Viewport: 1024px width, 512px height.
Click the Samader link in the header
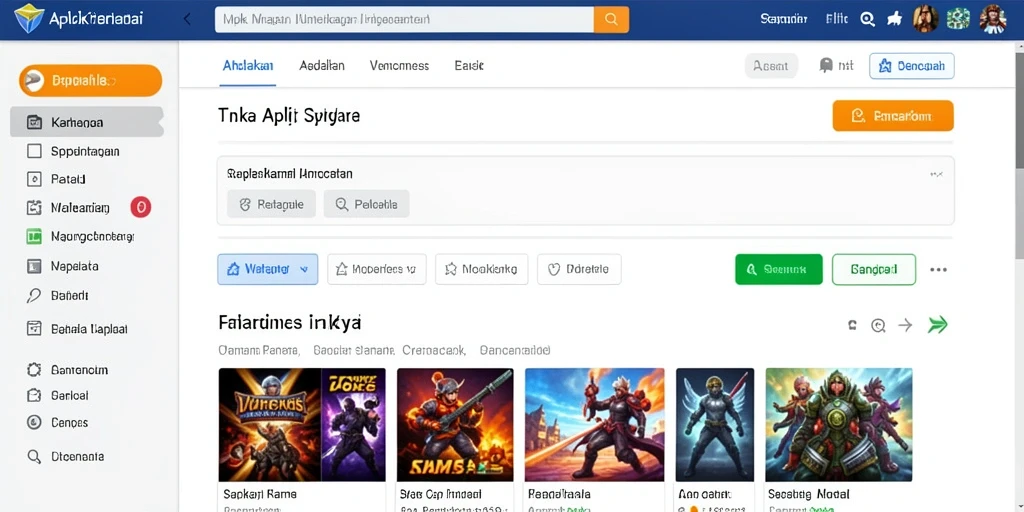[784, 20]
